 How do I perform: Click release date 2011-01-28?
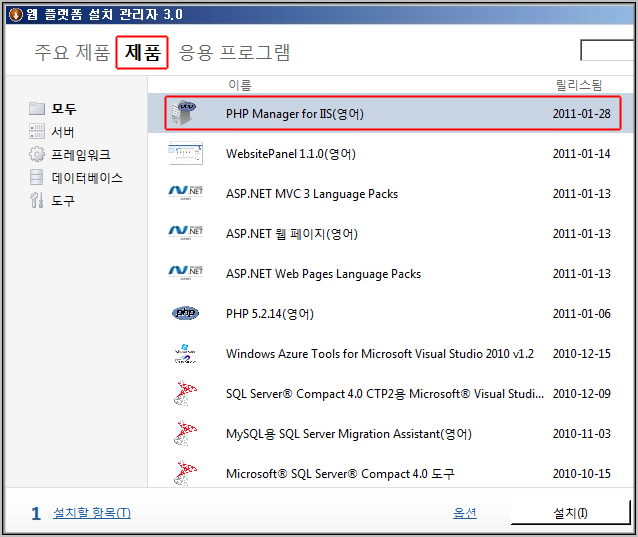click(x=581, y=114)
